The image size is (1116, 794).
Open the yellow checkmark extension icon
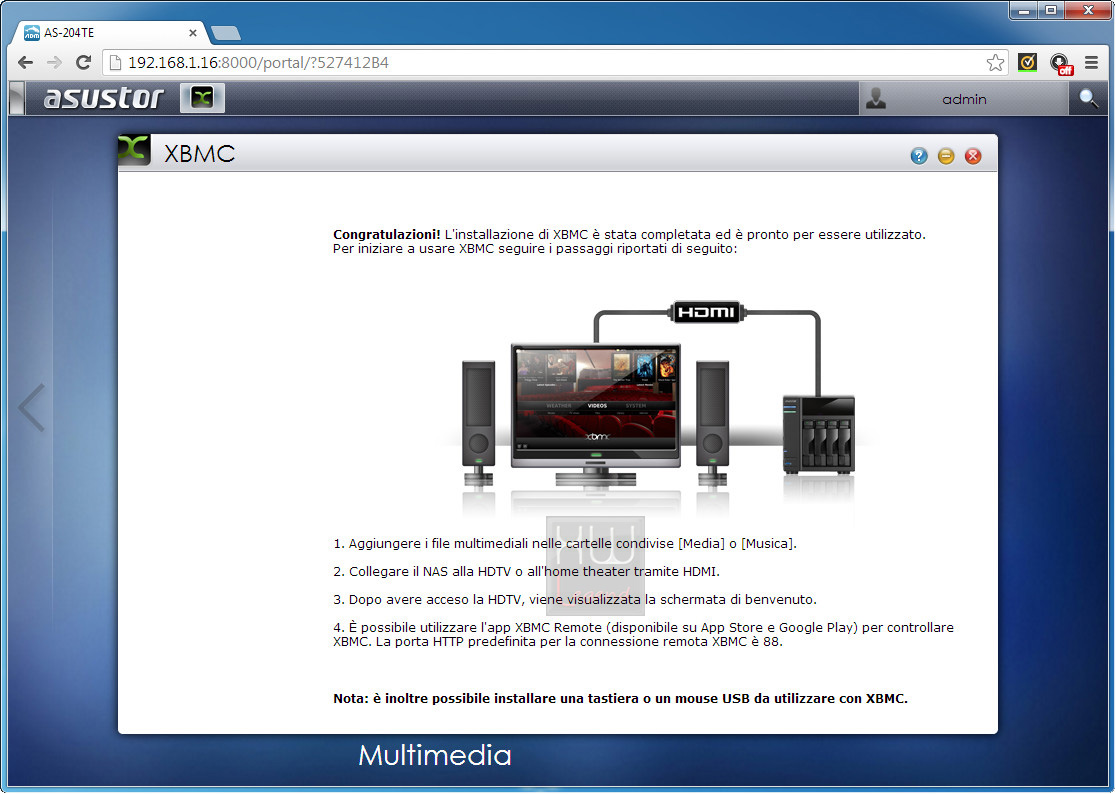tap(1027, 63)
